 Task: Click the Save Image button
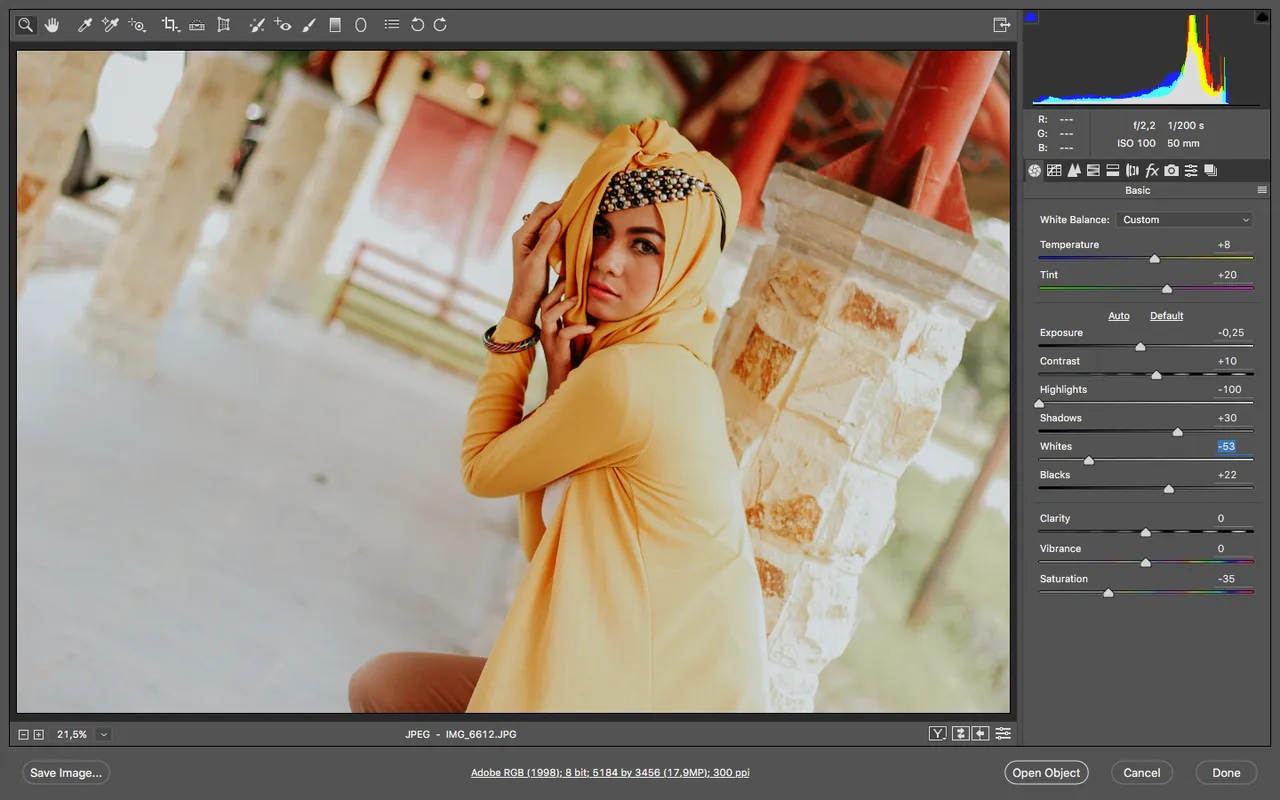66,773
